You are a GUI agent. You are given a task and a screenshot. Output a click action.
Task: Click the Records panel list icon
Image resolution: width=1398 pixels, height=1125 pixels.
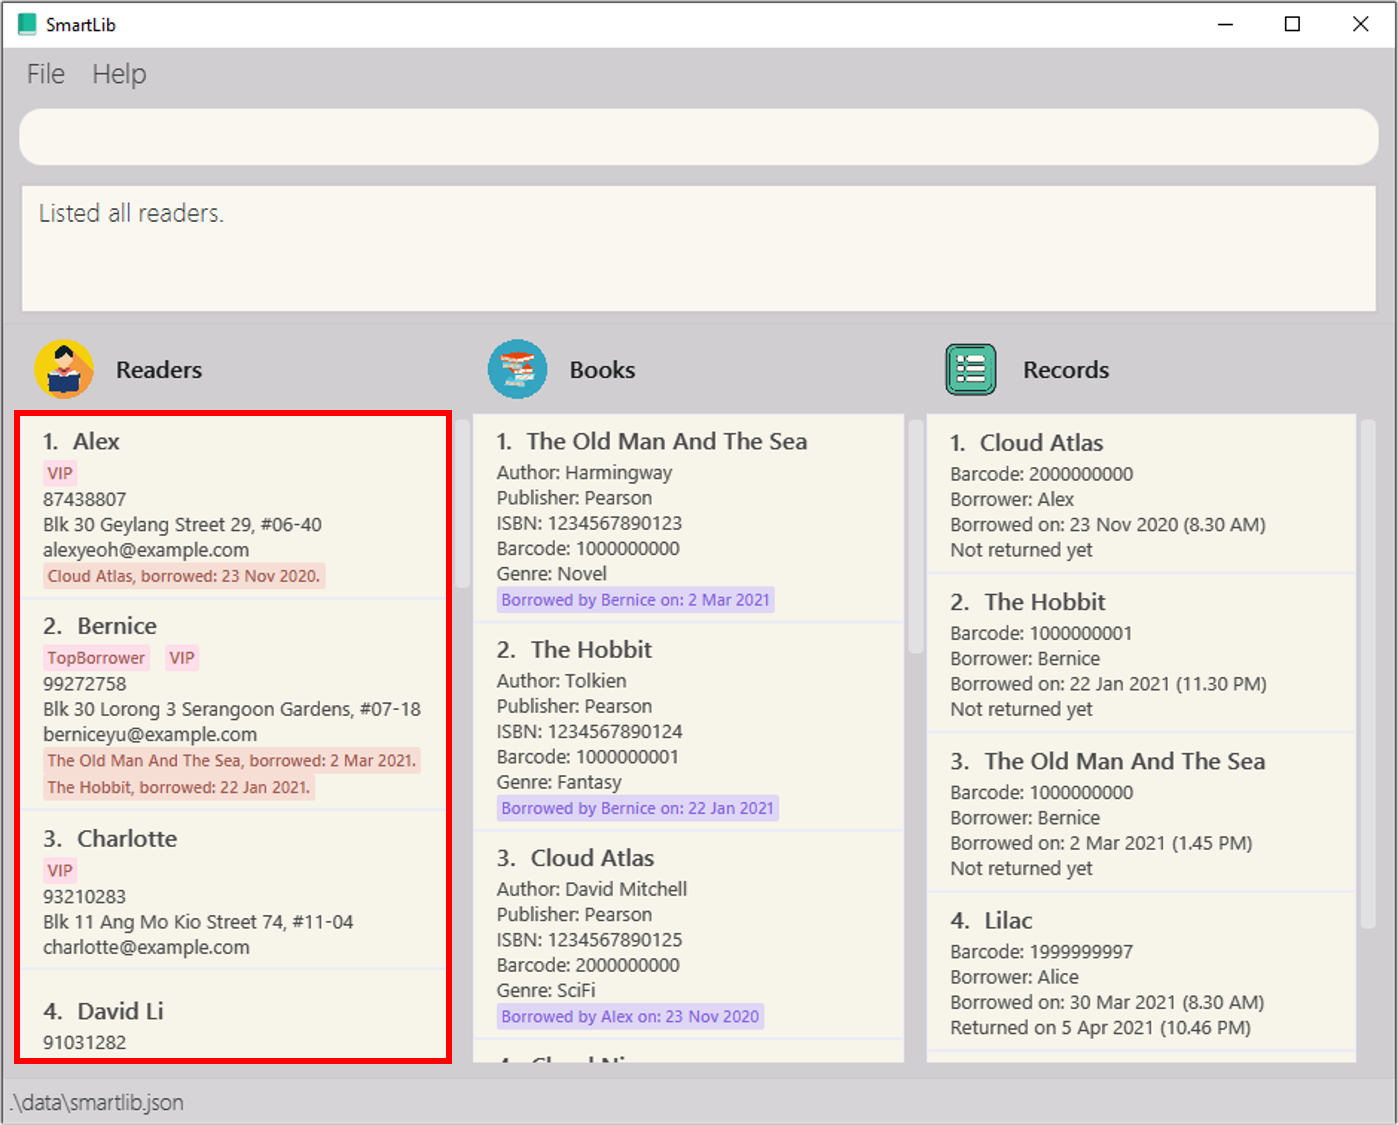(x=971, y=369)
